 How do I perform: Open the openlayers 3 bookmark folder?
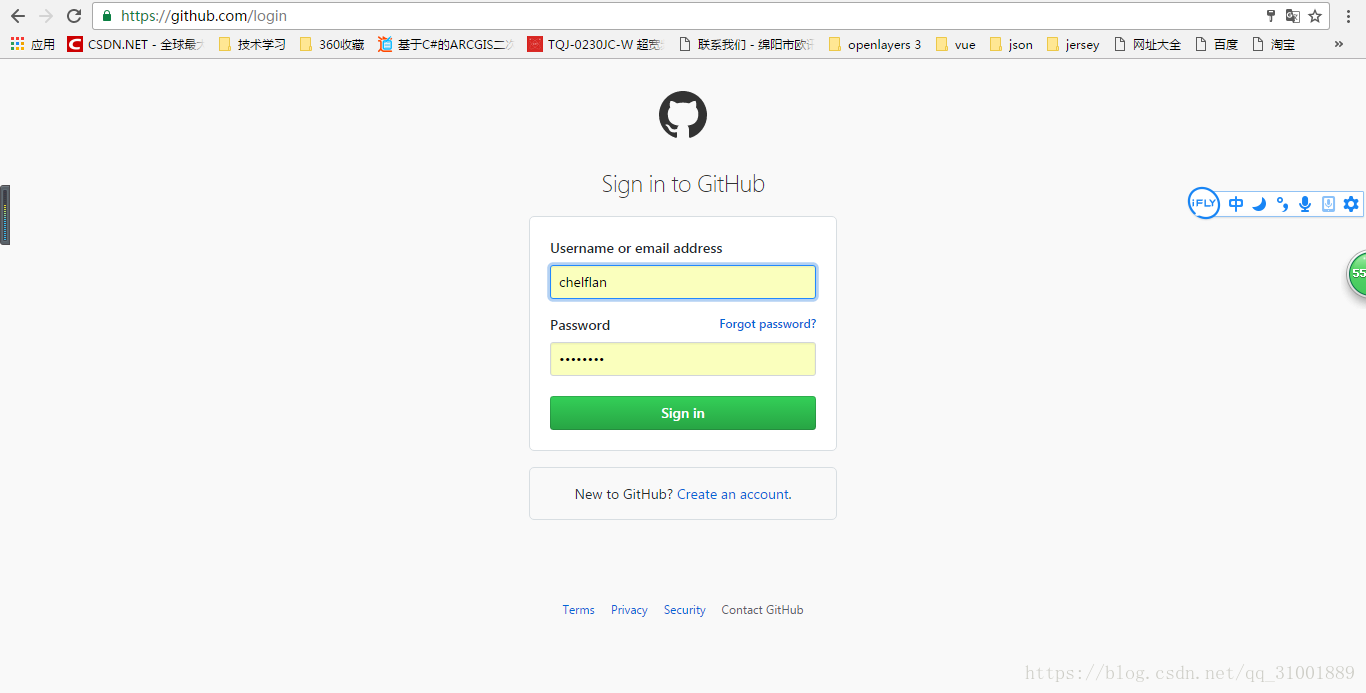point(875,44)
